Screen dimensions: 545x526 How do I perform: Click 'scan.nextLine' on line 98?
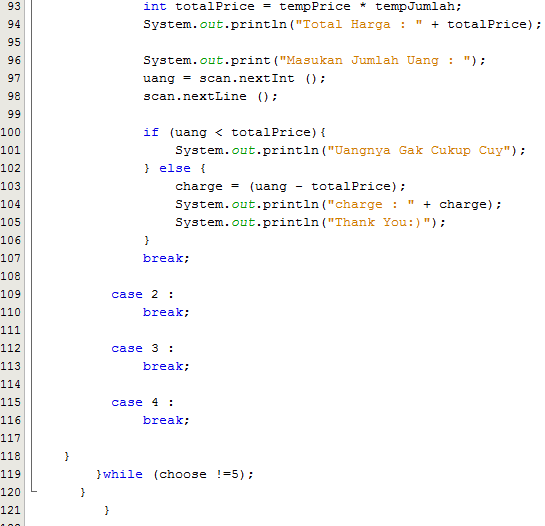point(195,96)
